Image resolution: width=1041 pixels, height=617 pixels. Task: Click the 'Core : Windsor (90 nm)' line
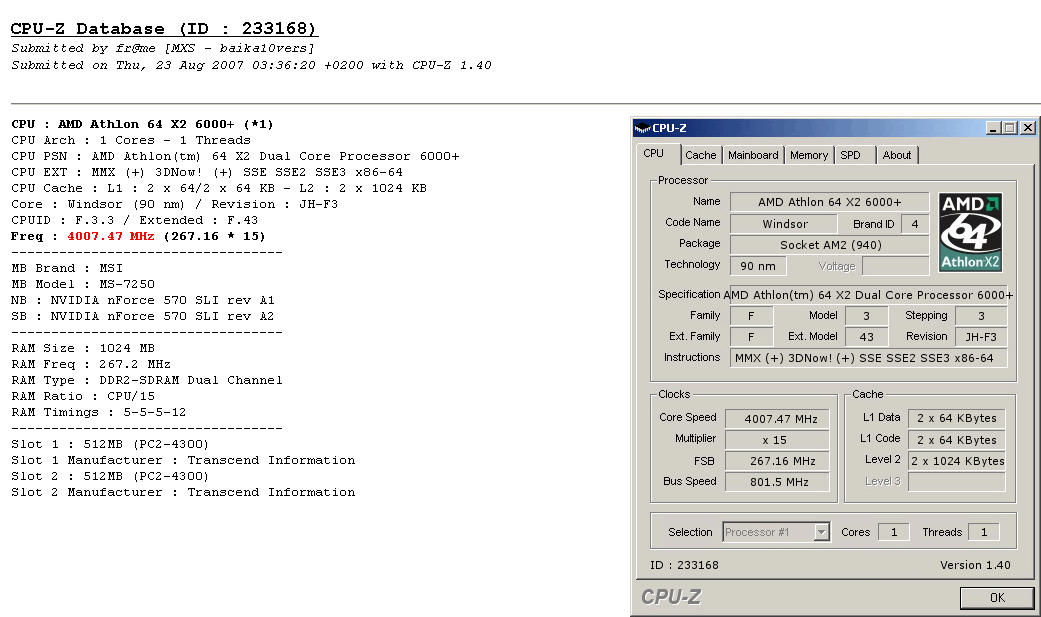pyautogui.click(x=175, y=205)
